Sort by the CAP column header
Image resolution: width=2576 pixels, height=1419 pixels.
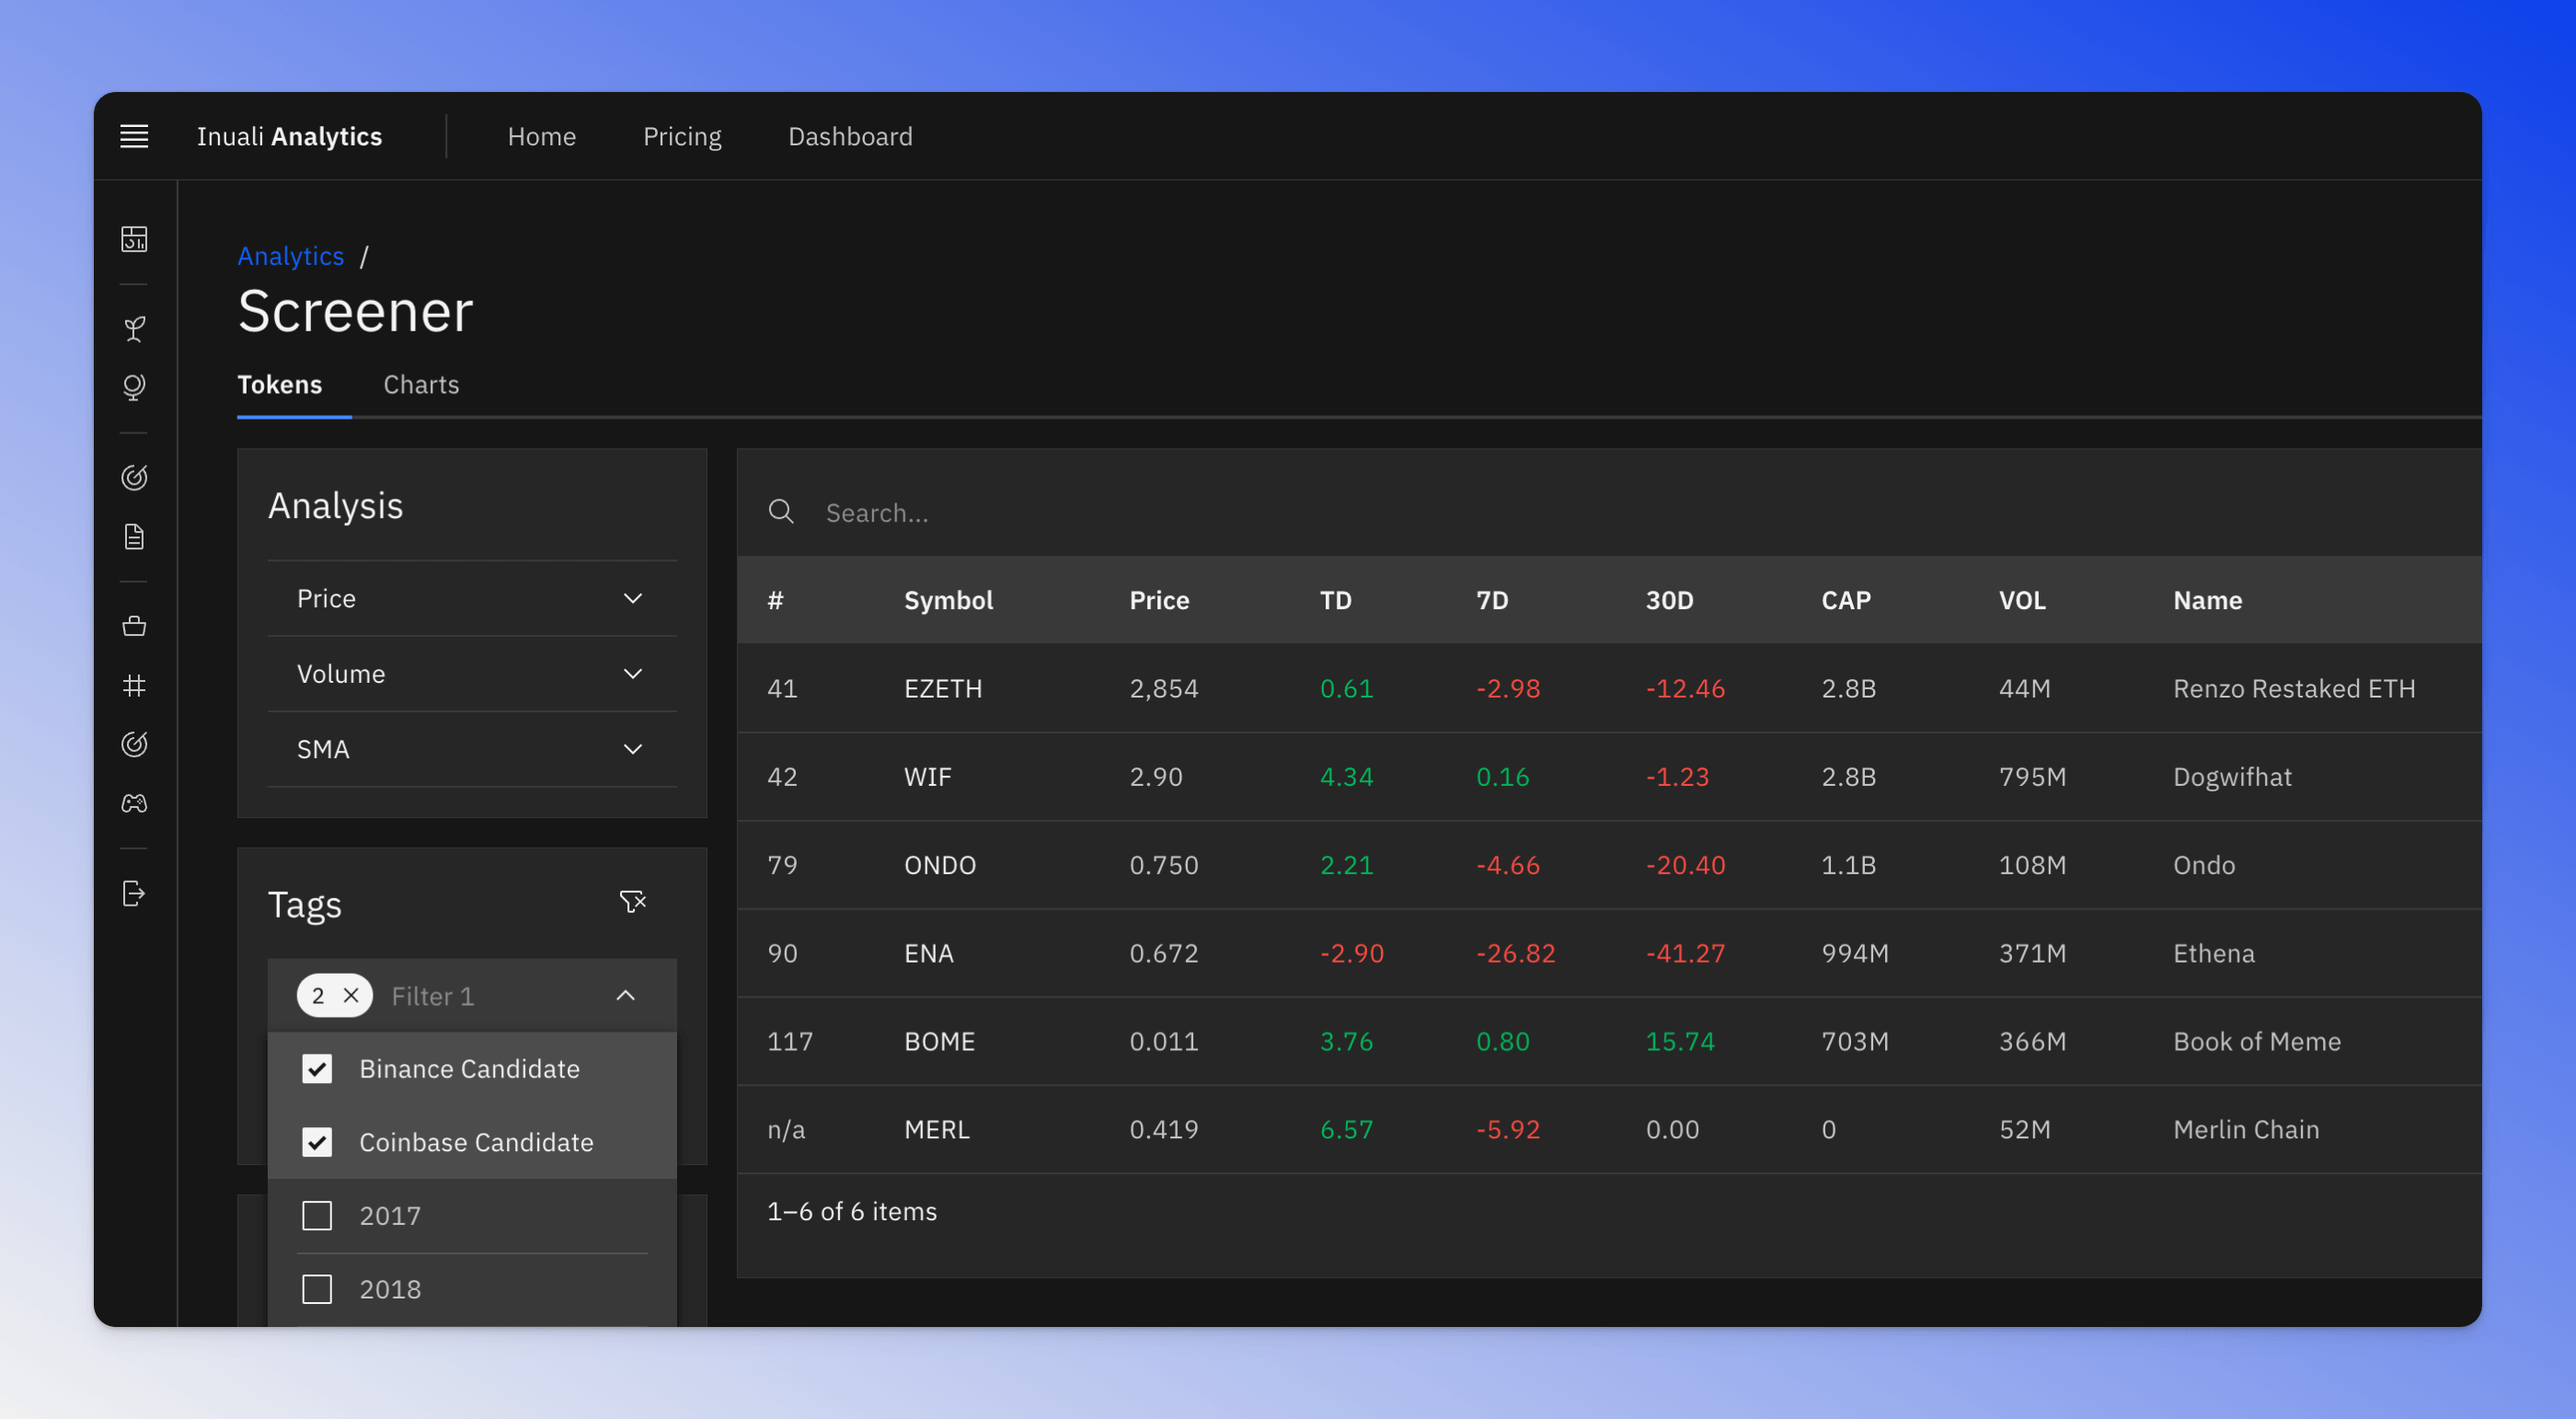coord(1845,600)
